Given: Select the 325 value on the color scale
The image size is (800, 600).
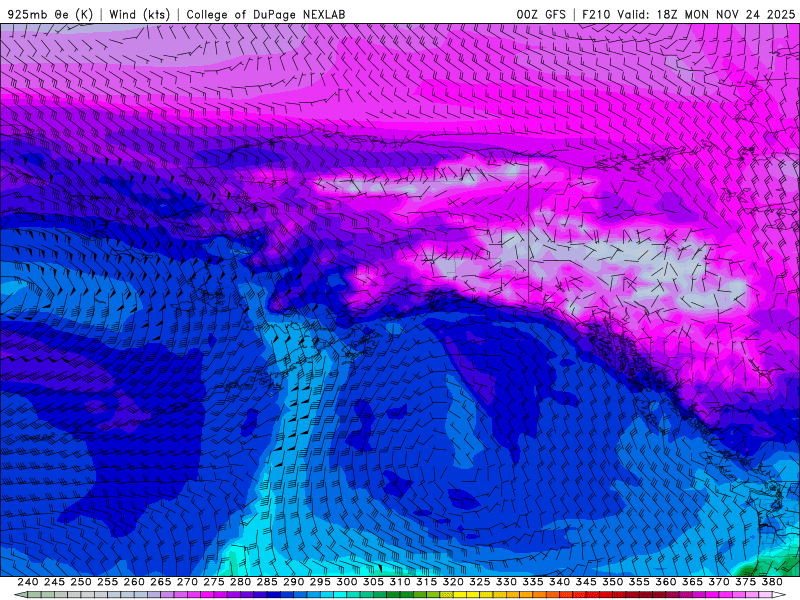Looking at the screenshot, I should pos(480,582).
